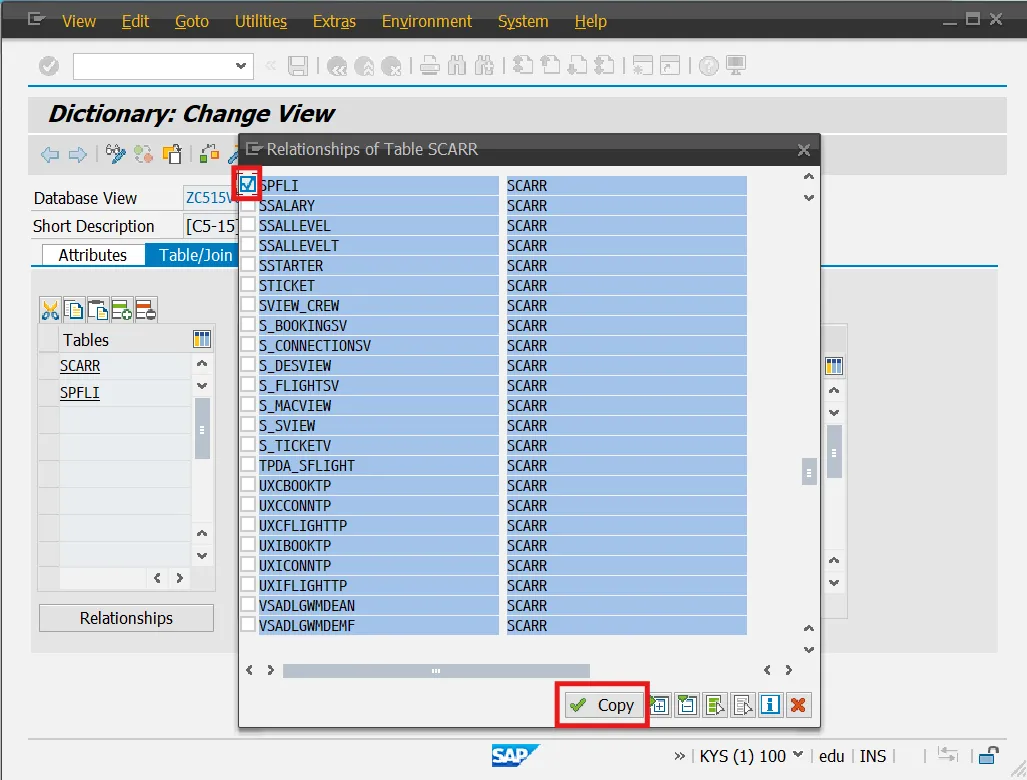The height and width of the screenshot is (780, 1027).
Task: Click the dialog list scroll-up arrow at top right
Action: click(x=809, y=176)
